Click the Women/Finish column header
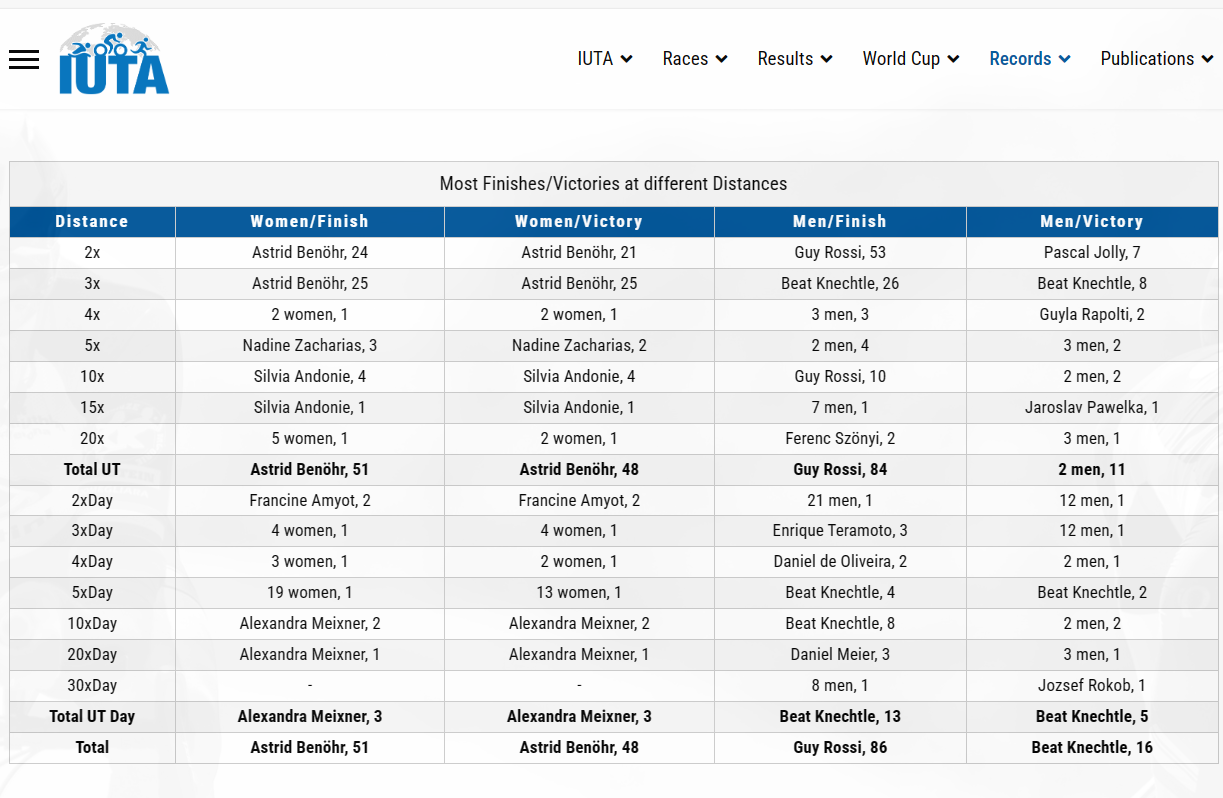Image resolution: width=1223 pixels, height=798 pixels. [310, 222]
